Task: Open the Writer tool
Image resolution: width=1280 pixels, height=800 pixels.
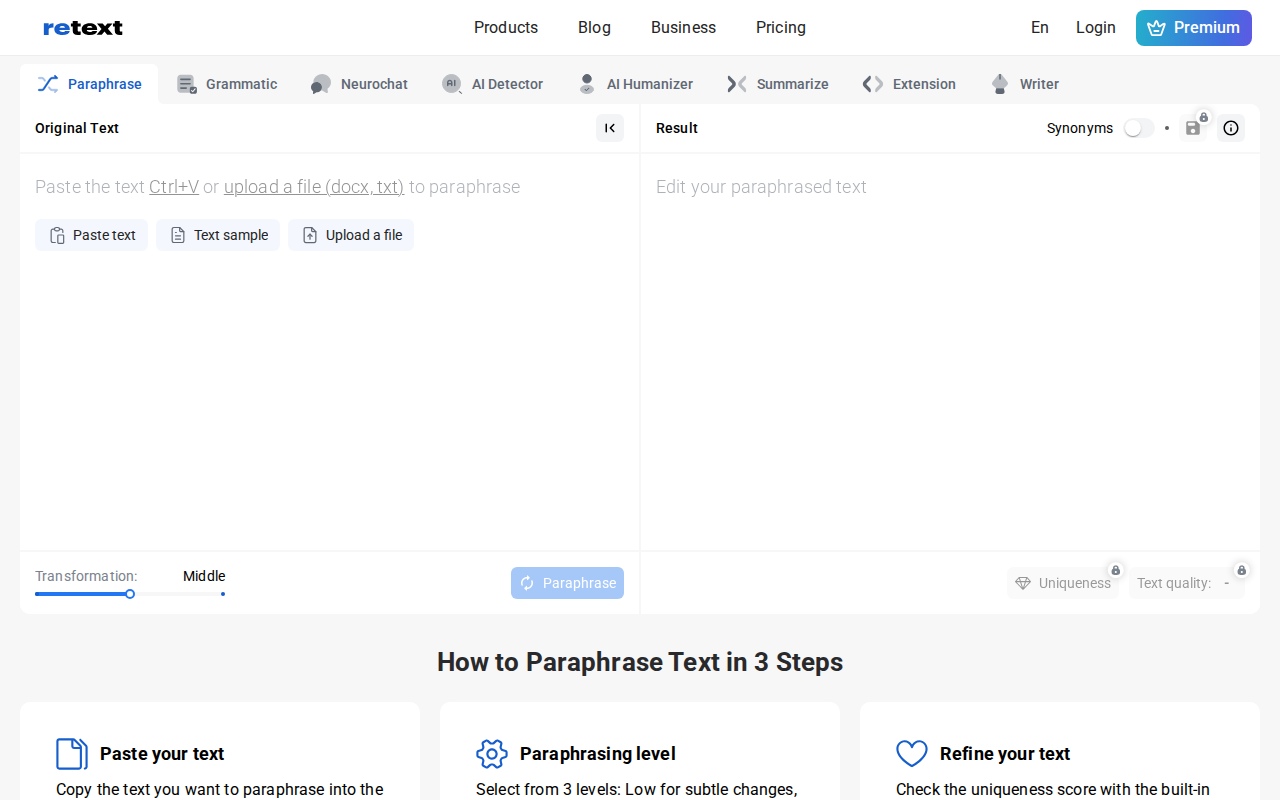Action: coord(1025,84)
